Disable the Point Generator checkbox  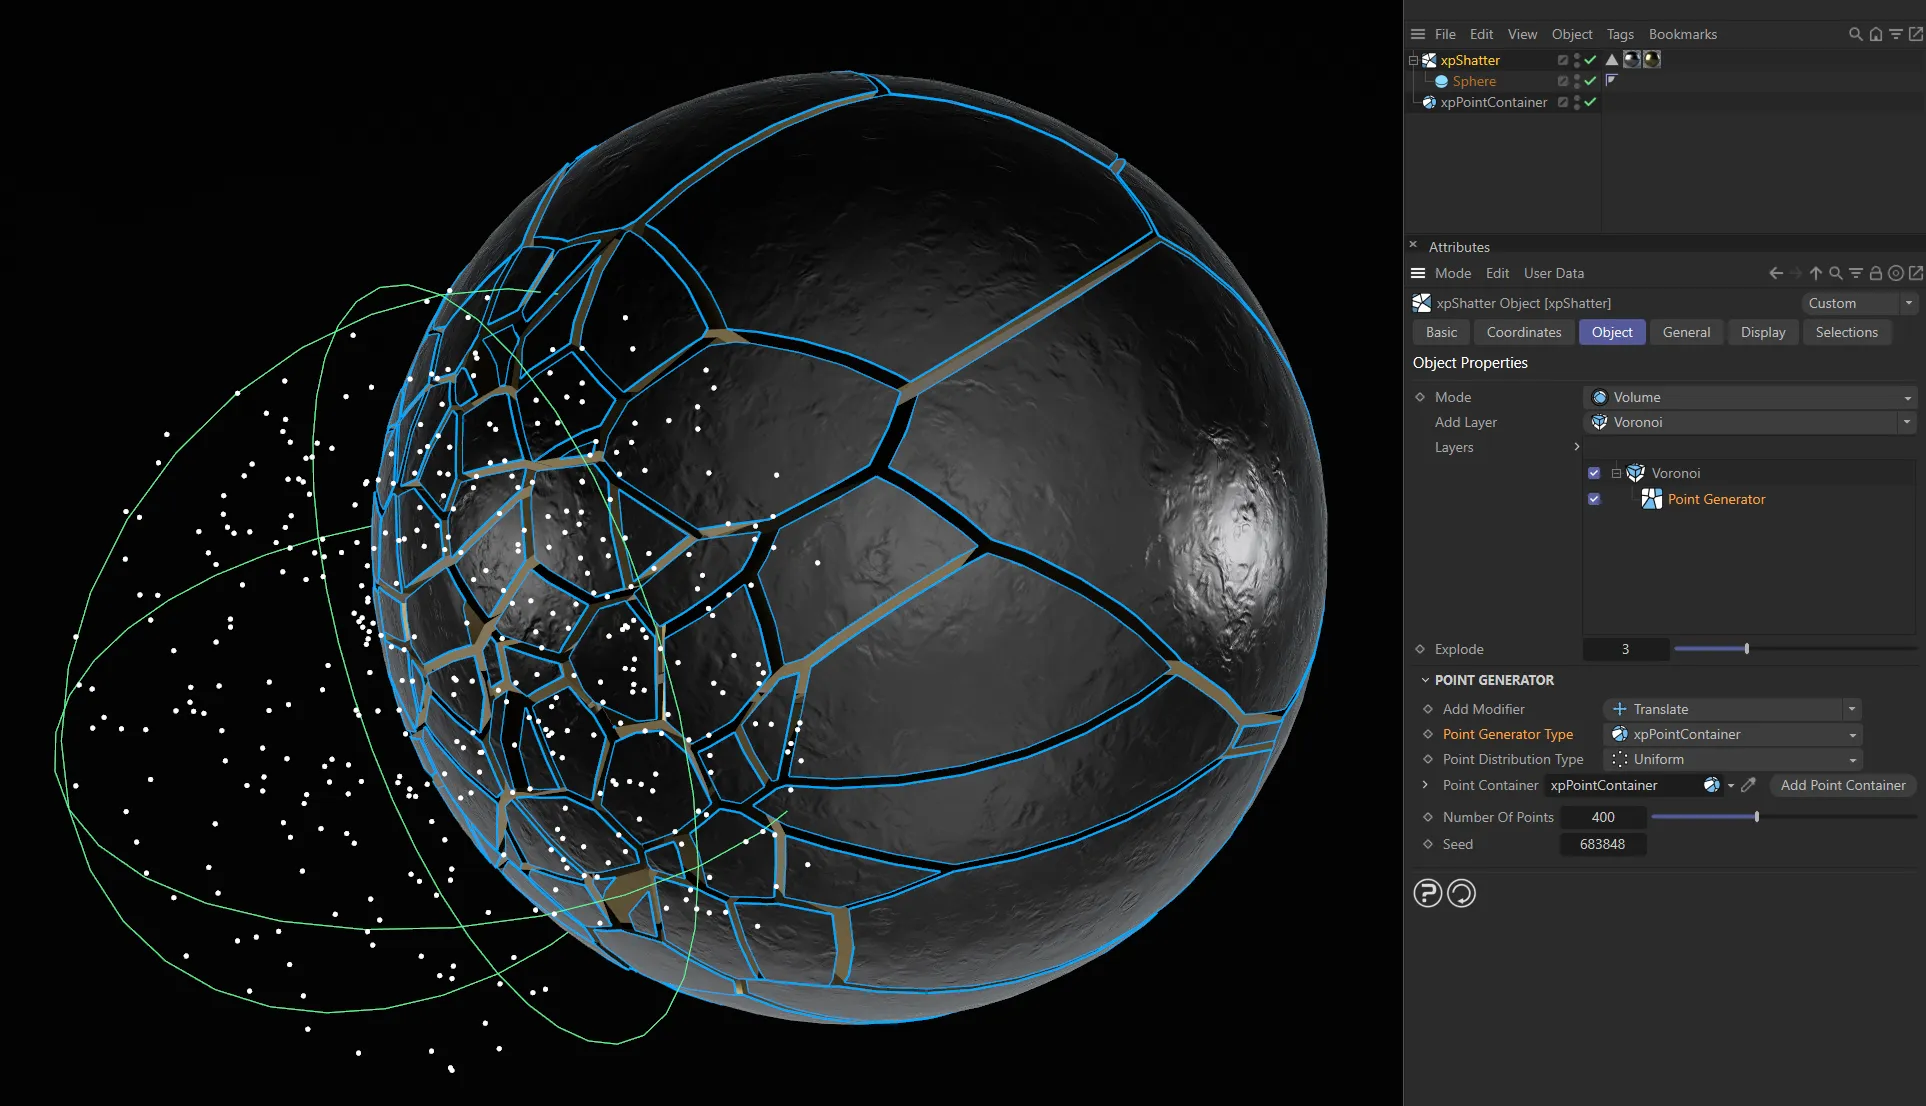(1594, 499)
